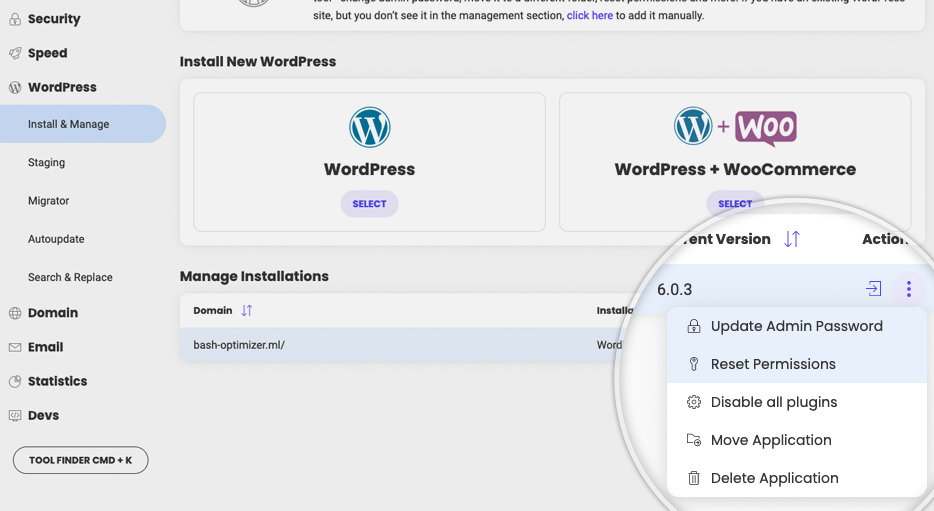This screenshot has height=511, width=934.
Task: Click the WordPress logo in the install card
Action: pyautogui.click(x=369, y=127)
